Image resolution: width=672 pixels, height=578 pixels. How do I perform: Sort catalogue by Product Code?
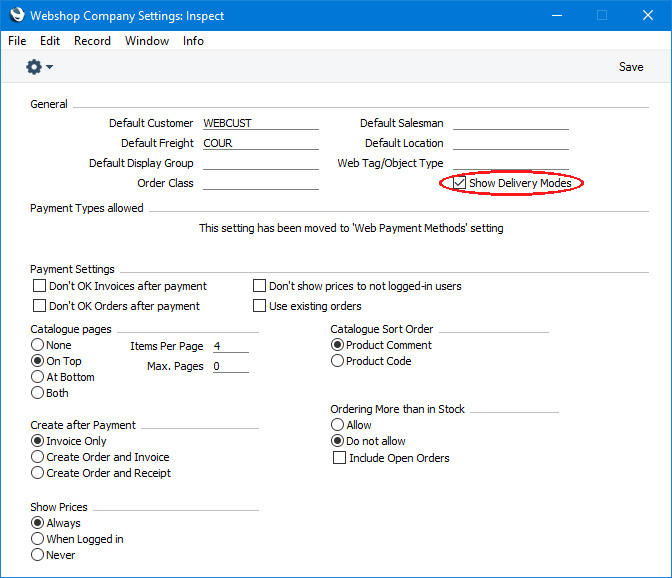pyautogui.click(x=338, y=361)
